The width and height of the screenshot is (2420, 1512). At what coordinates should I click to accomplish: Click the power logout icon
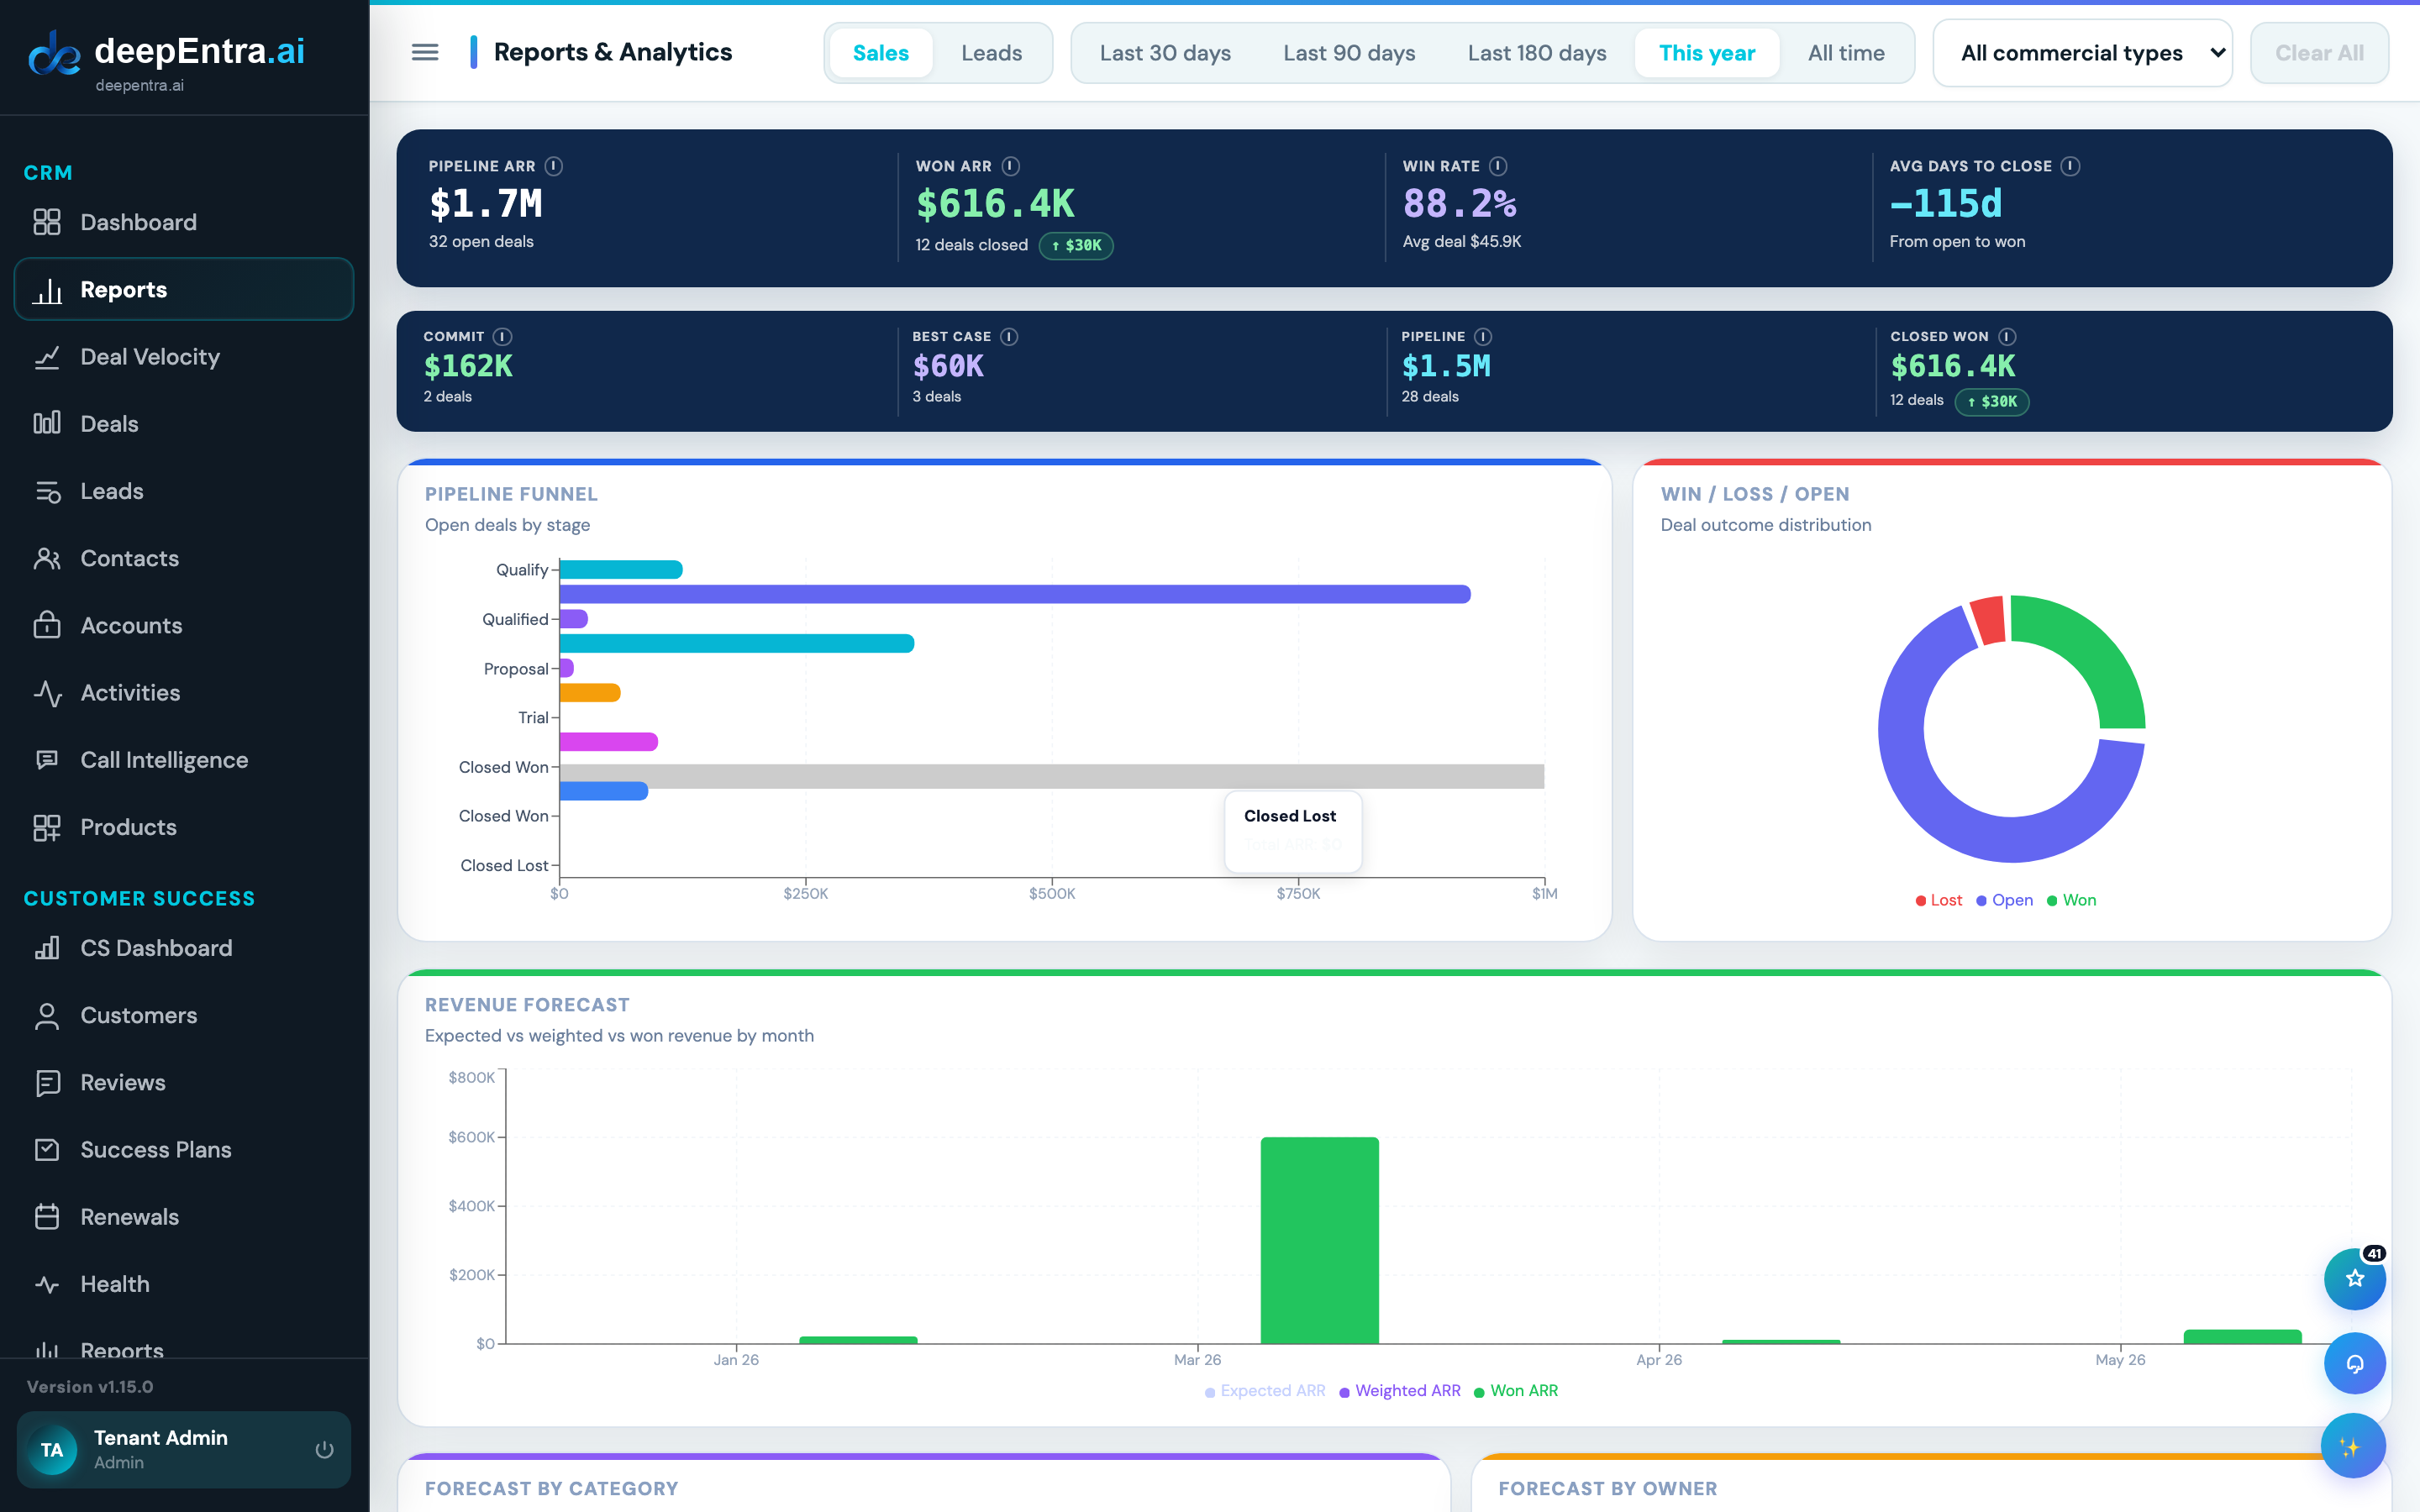tap(324, 1449)
